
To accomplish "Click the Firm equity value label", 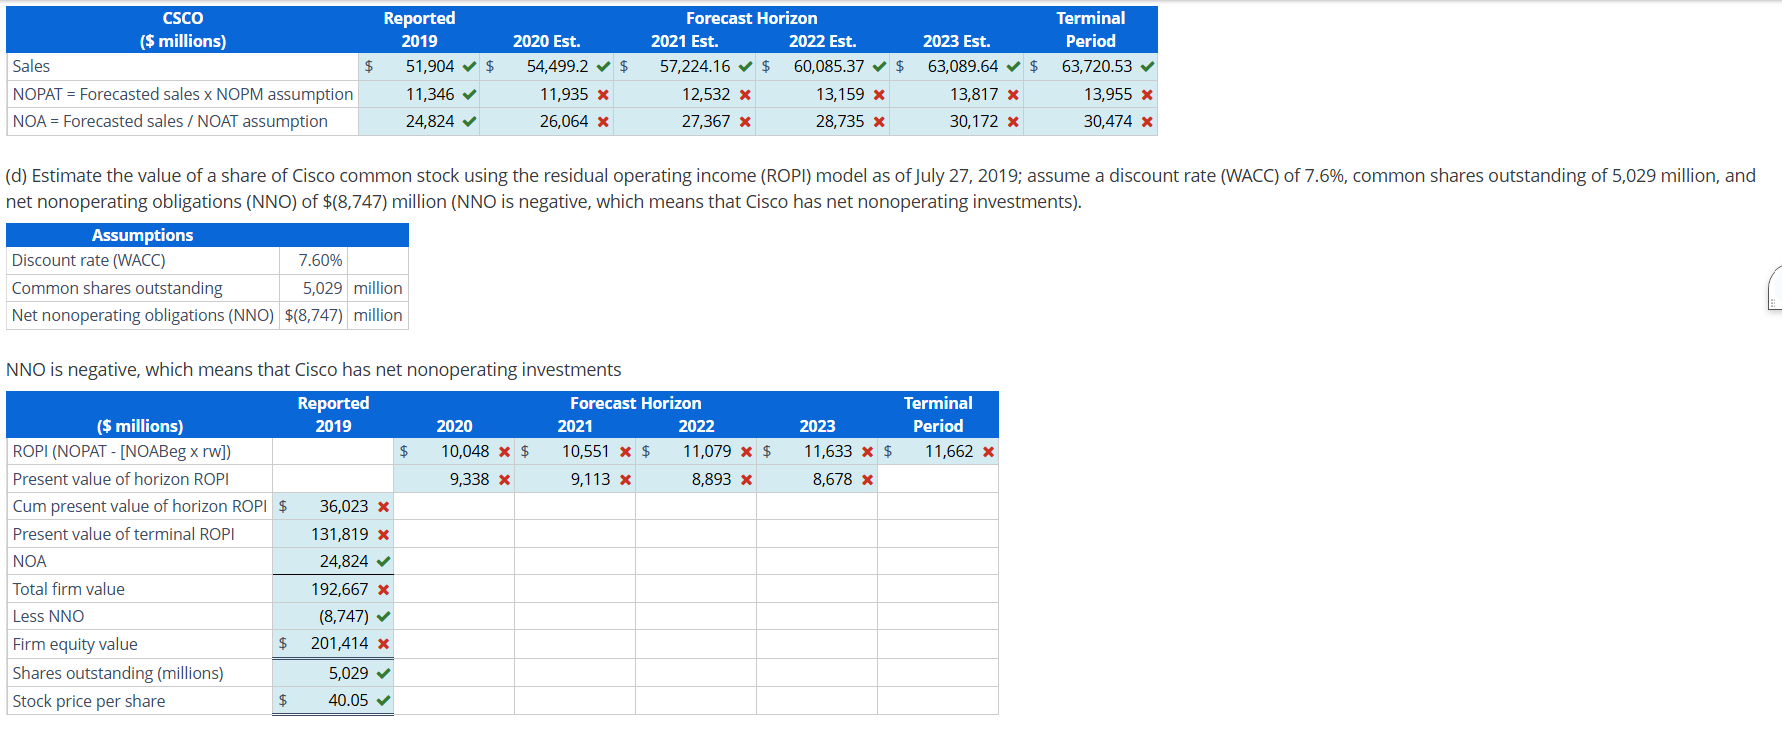I will coord(75,645).
